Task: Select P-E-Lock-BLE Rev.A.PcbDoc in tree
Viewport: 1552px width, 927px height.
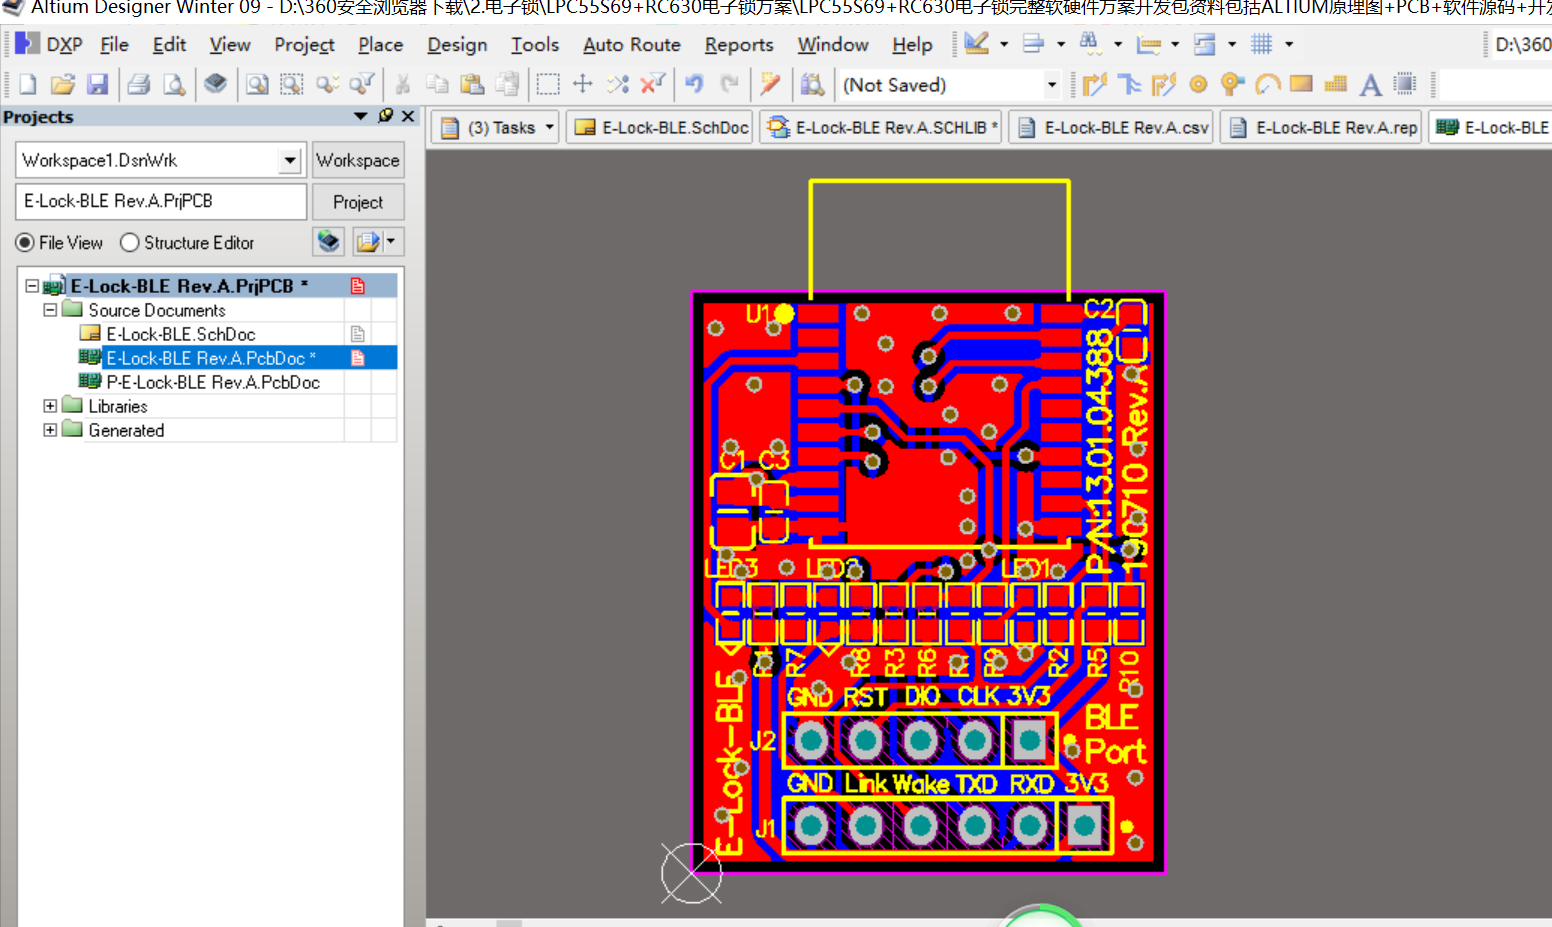Action: pyautogui.click(x=212, y=382)
